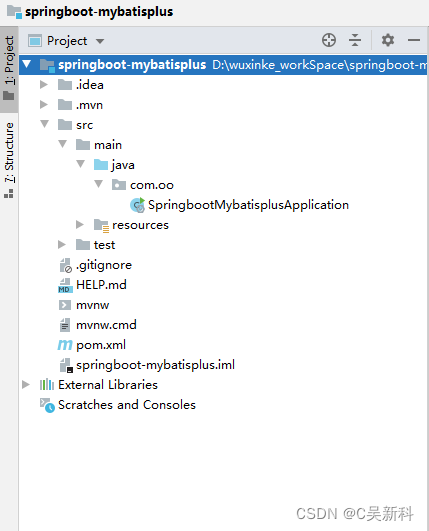
Task: Click the External Libraries bars icon
Action: [x=47, y=385]
